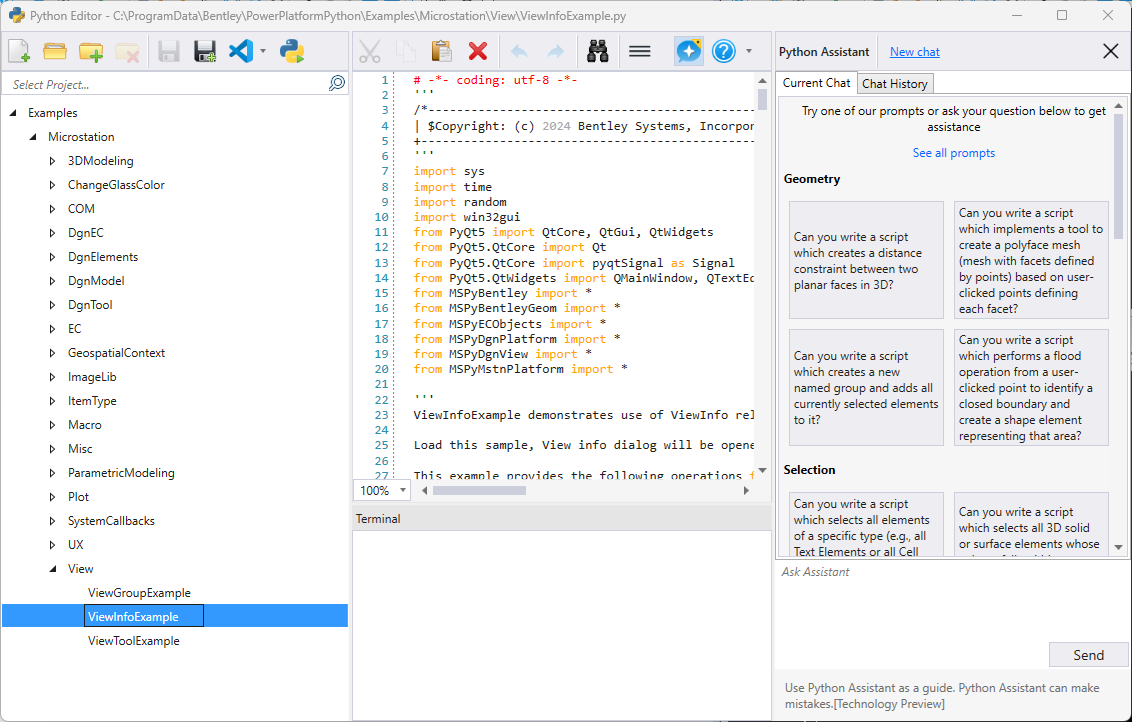The width and height of the screenshot is (1132, 722).
Task: Delete selection with red X icon
Action: 478,51
